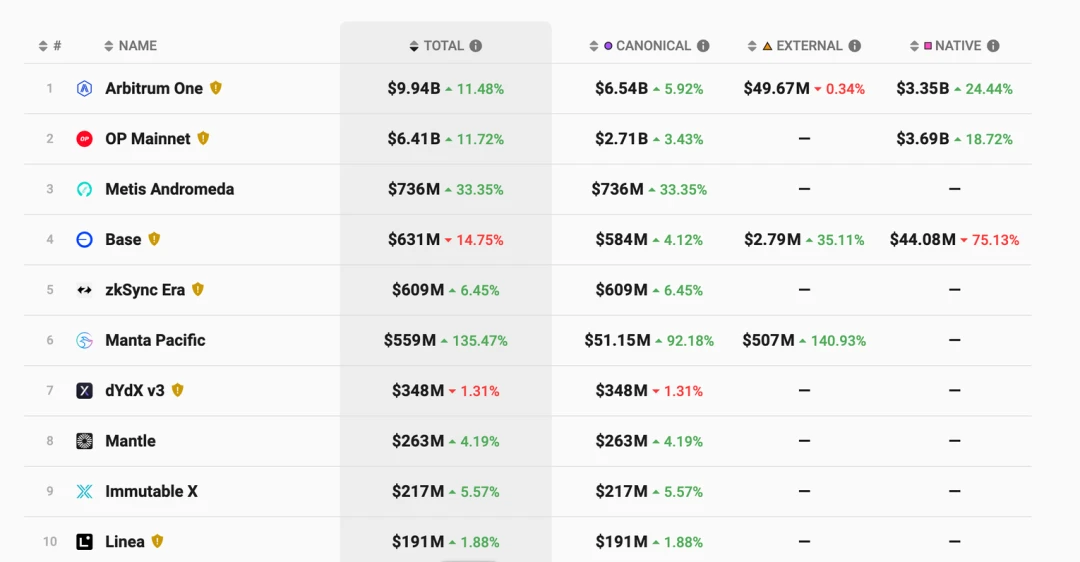
Task: Click the Manta Pacific logo icon
Action: click(x=84, y=340)
